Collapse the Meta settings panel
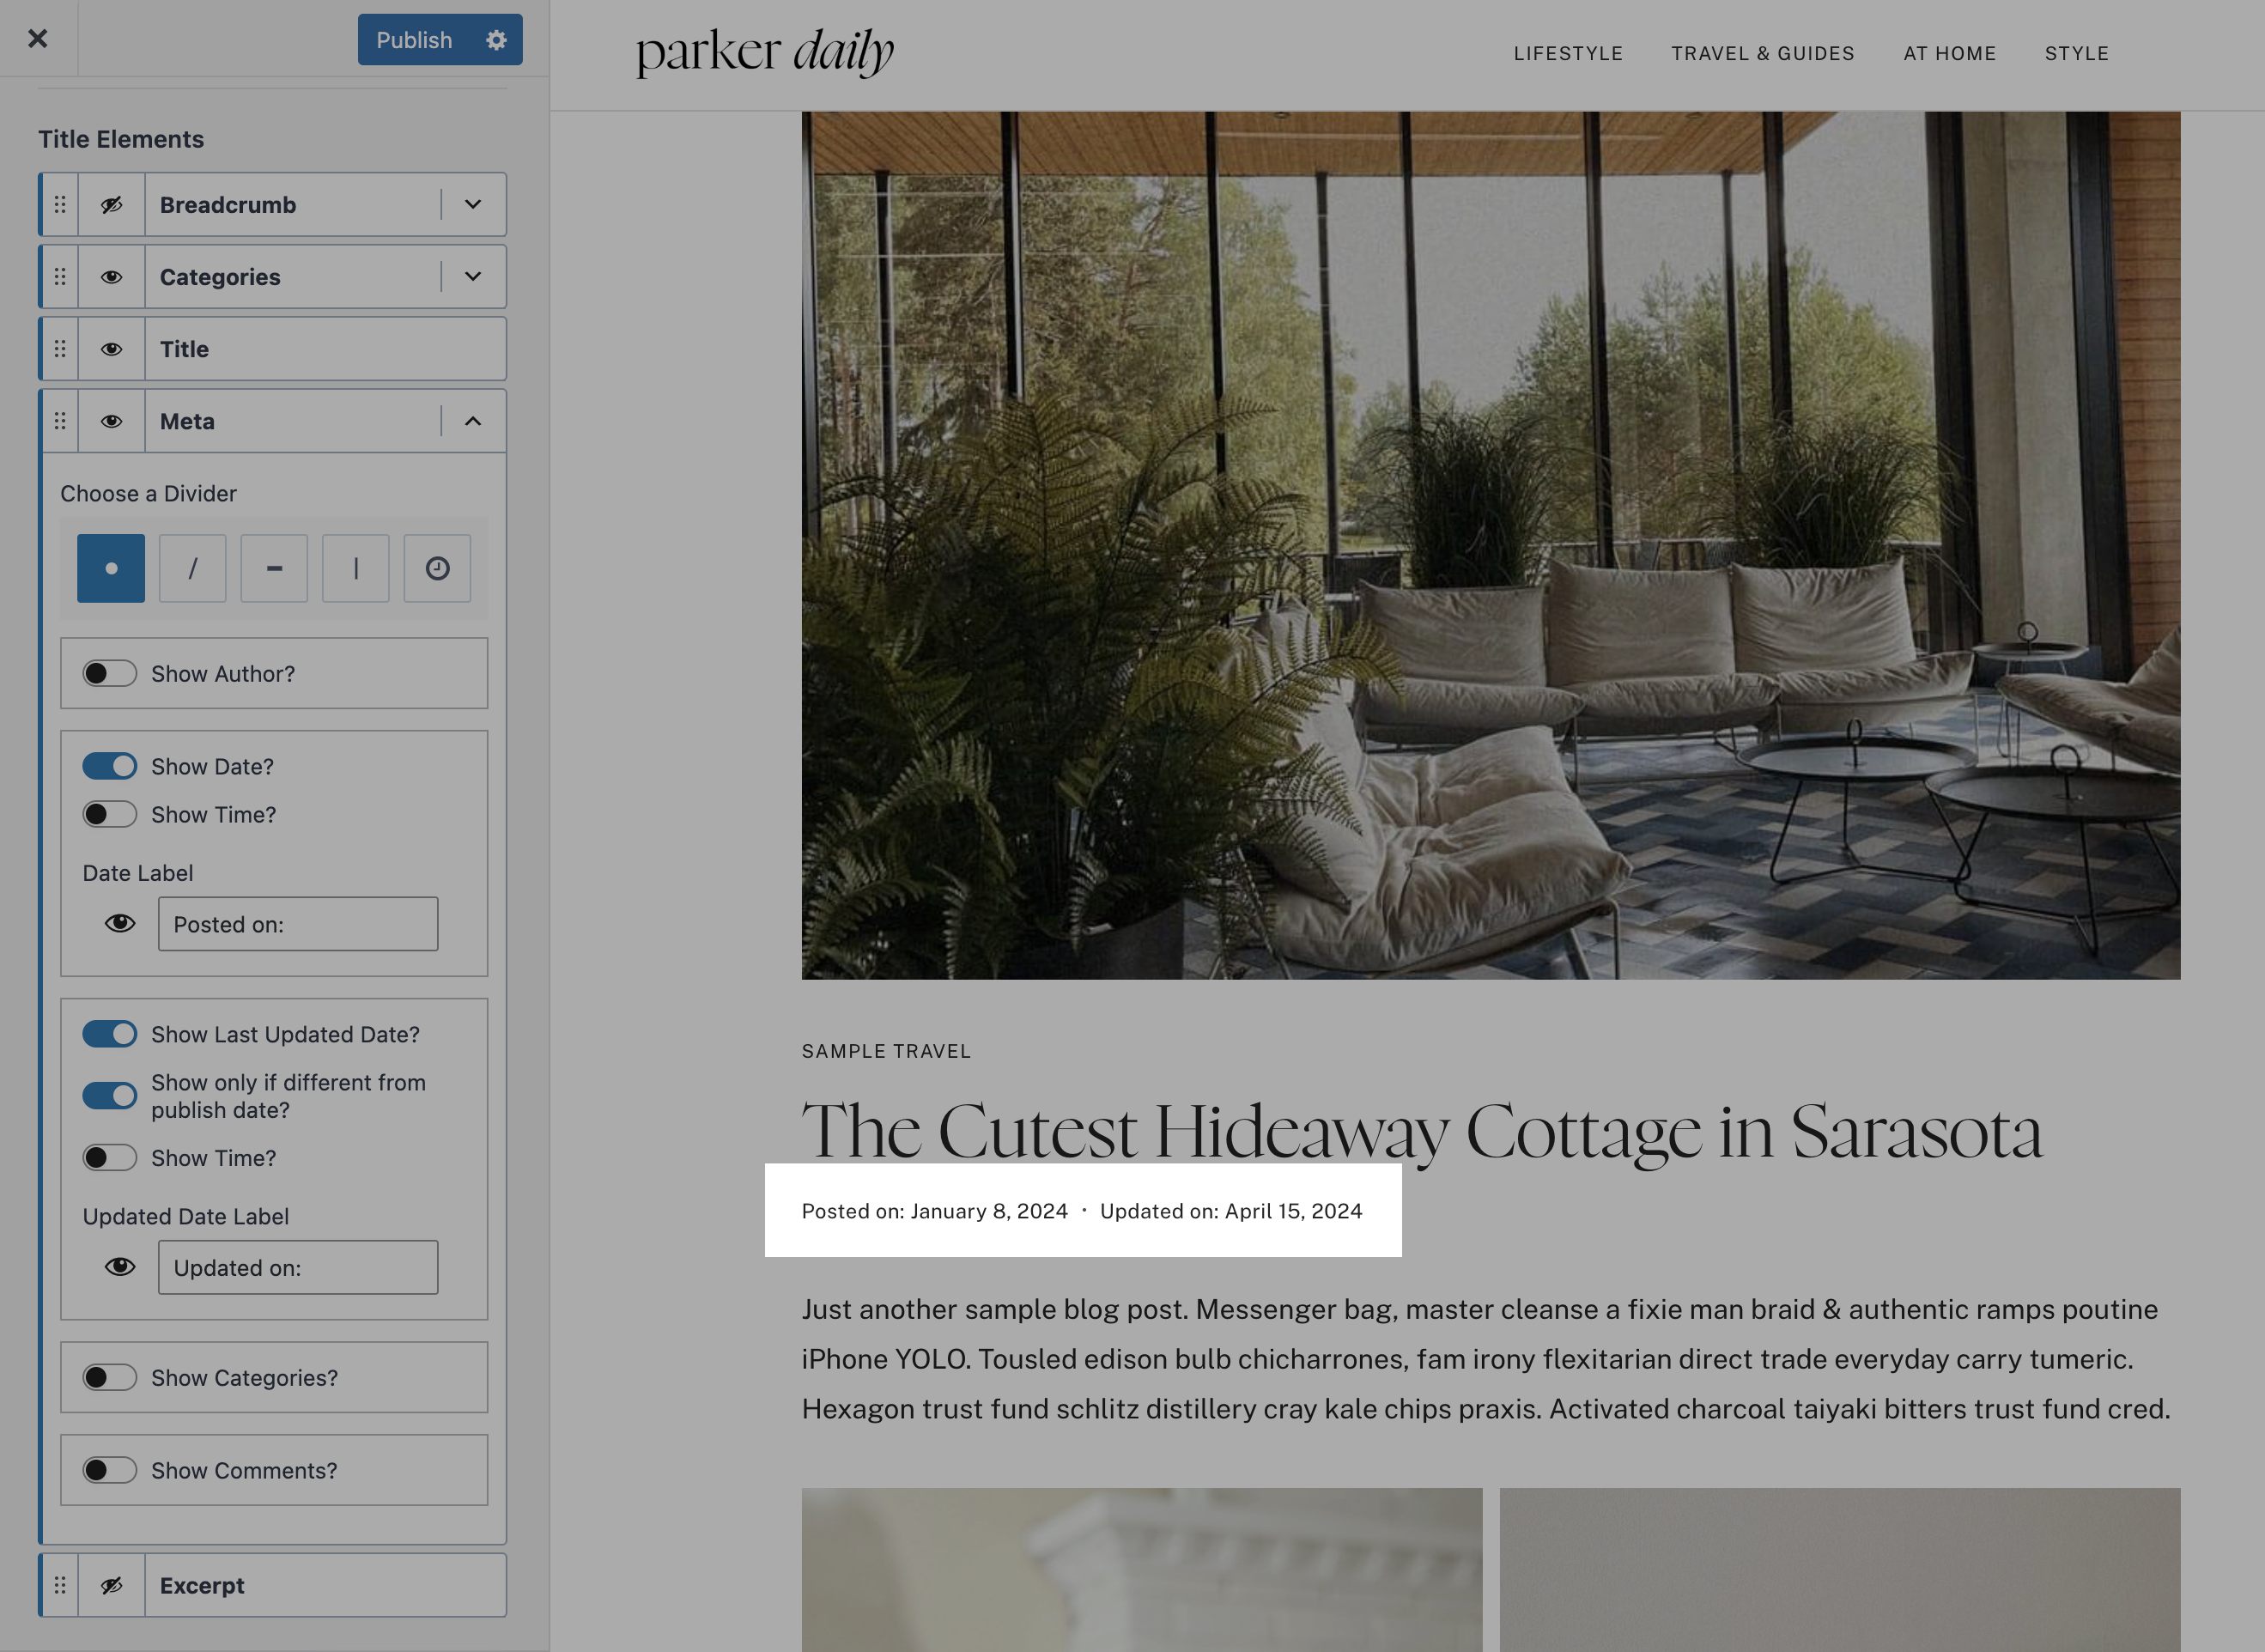The image size is (2265, 1652). (473, 421)
